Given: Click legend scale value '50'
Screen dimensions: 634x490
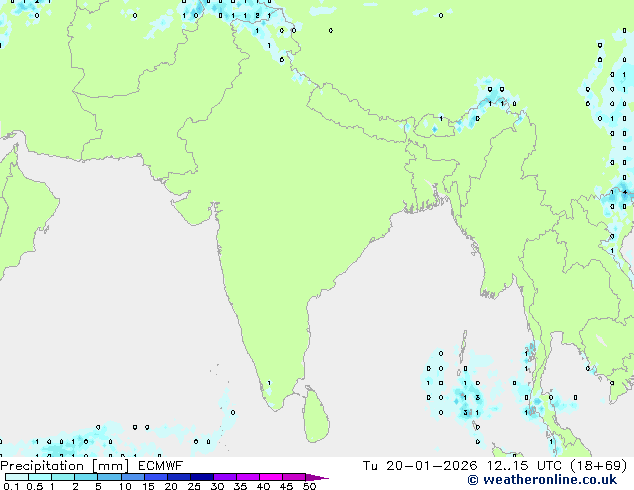Looking at the screenshot, I should tap(309, 486).
